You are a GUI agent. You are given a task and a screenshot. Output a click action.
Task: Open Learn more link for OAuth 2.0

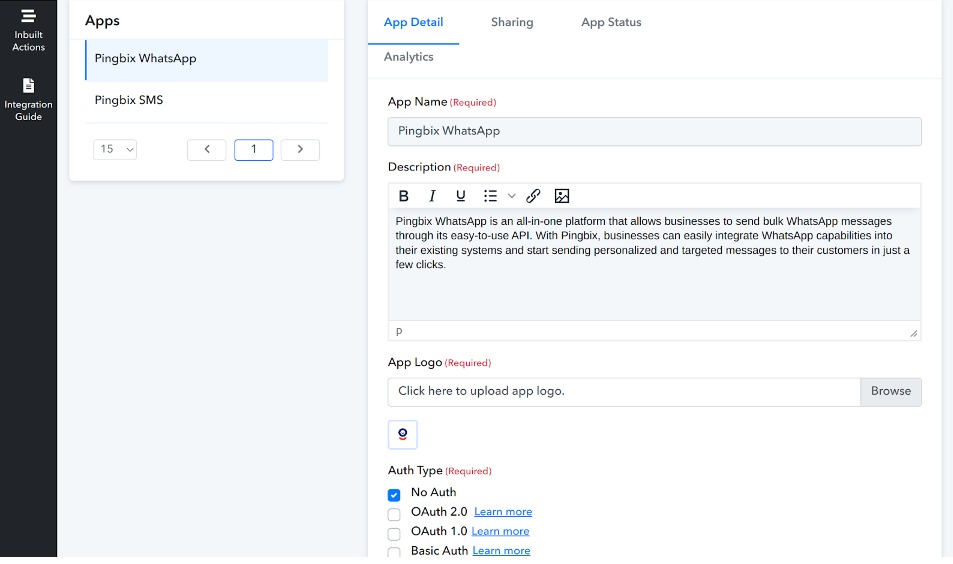coord(503,512)
